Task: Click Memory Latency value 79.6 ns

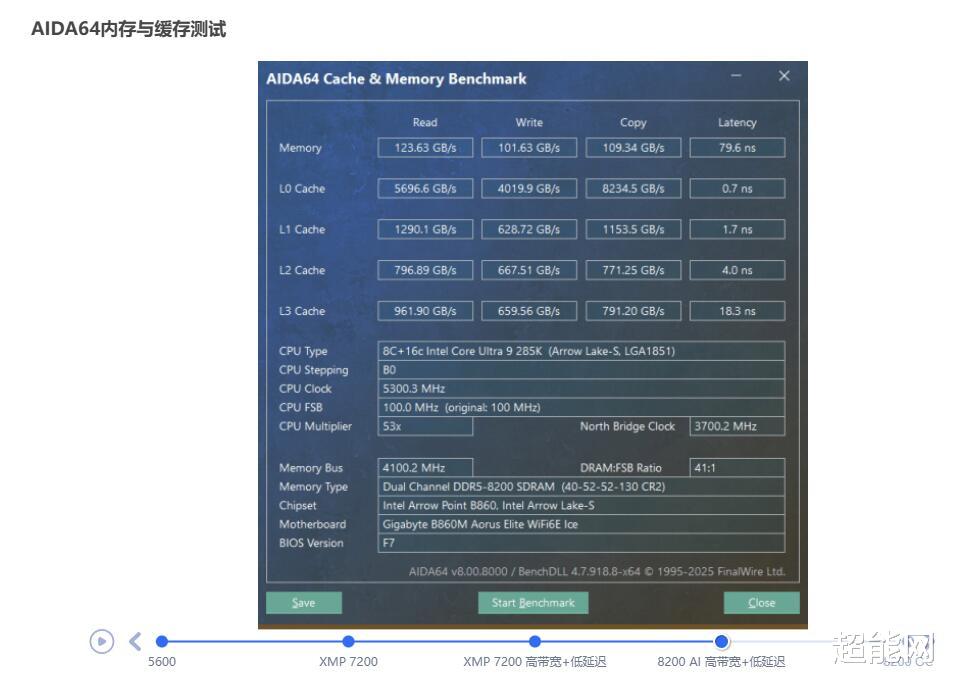Action: click(737, 148)
